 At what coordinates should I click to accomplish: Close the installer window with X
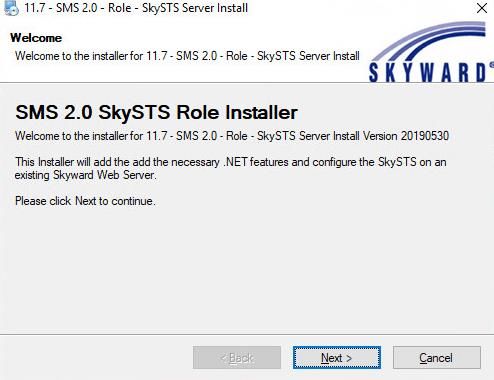(x=482, y=8)
